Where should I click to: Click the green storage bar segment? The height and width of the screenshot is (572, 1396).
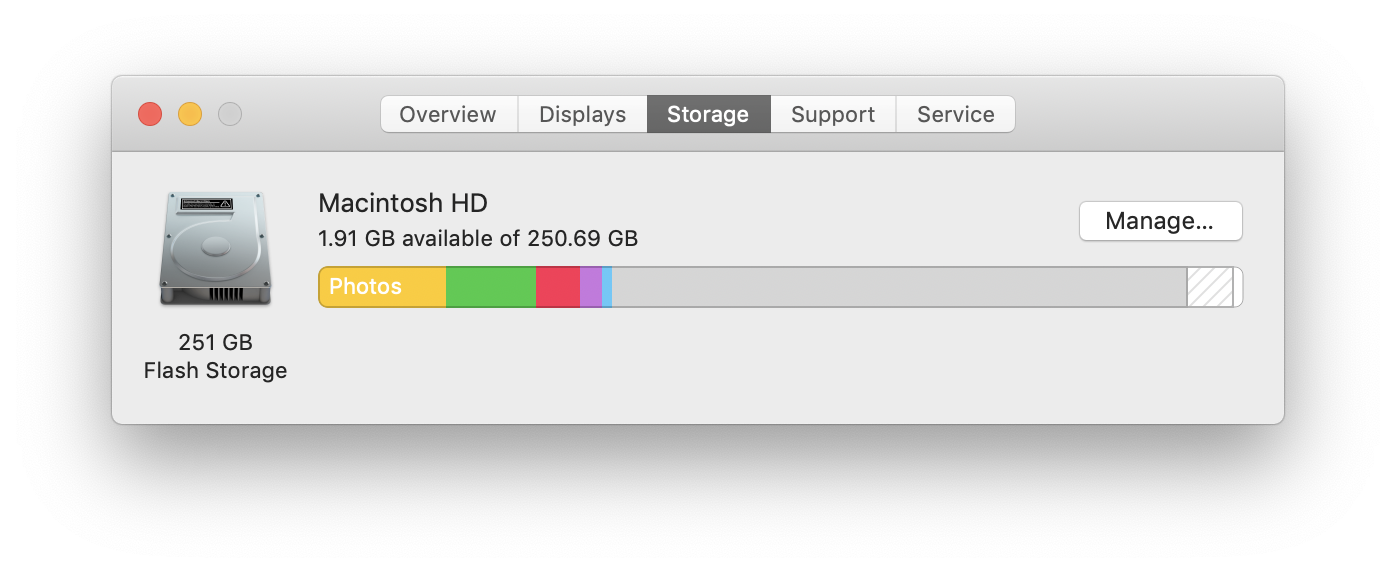click(x=491, y=287)
